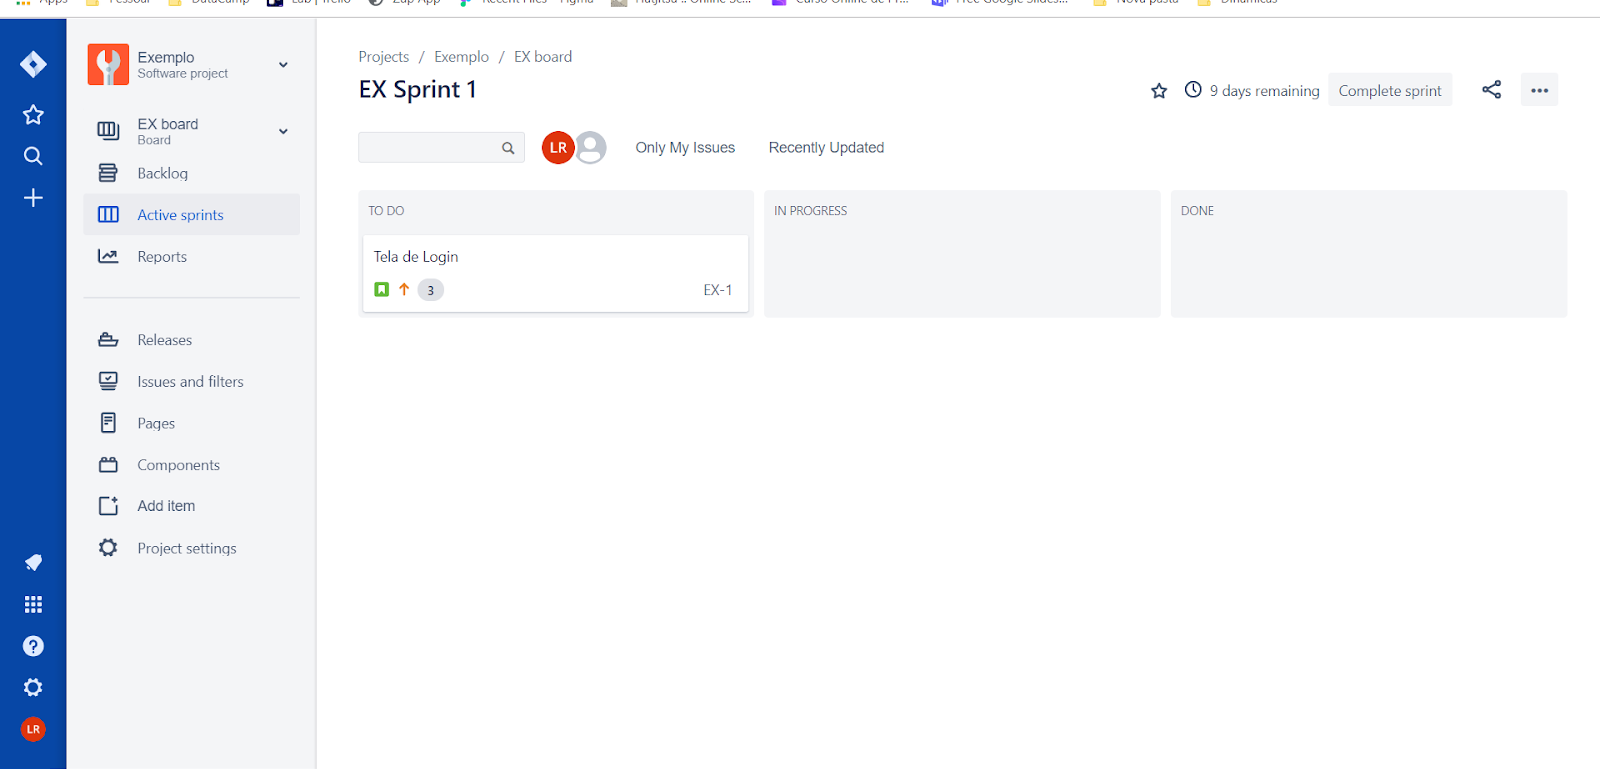Click the Pages document icon

[x=108, y=423]
